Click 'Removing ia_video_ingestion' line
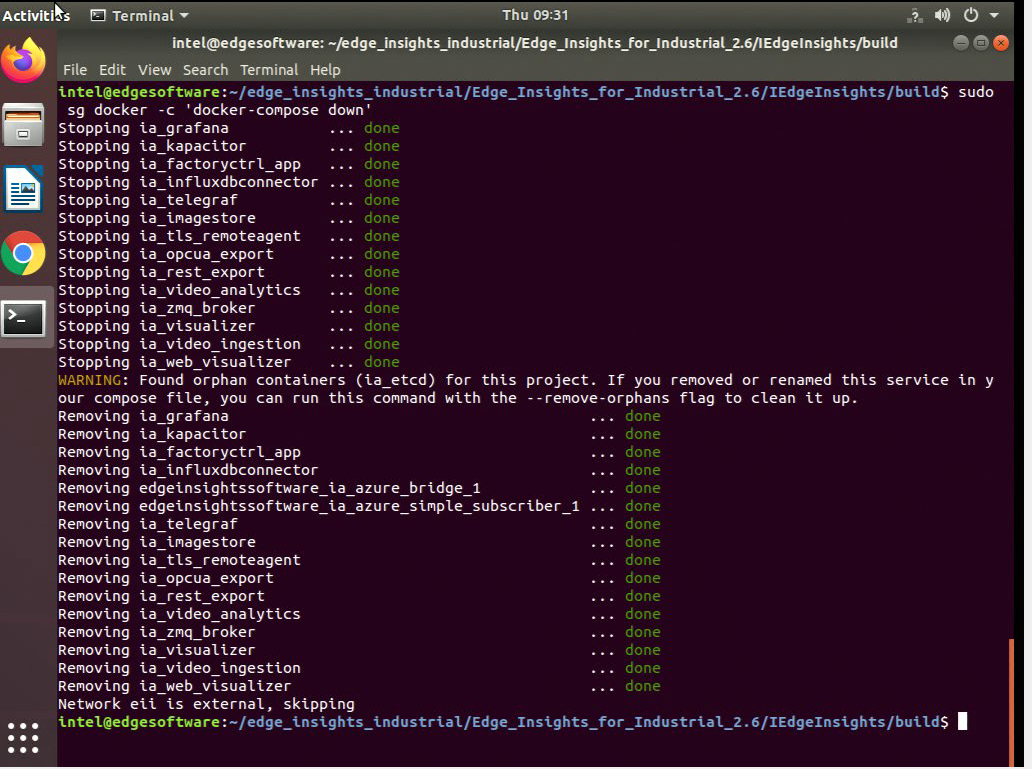 point(359,668)
